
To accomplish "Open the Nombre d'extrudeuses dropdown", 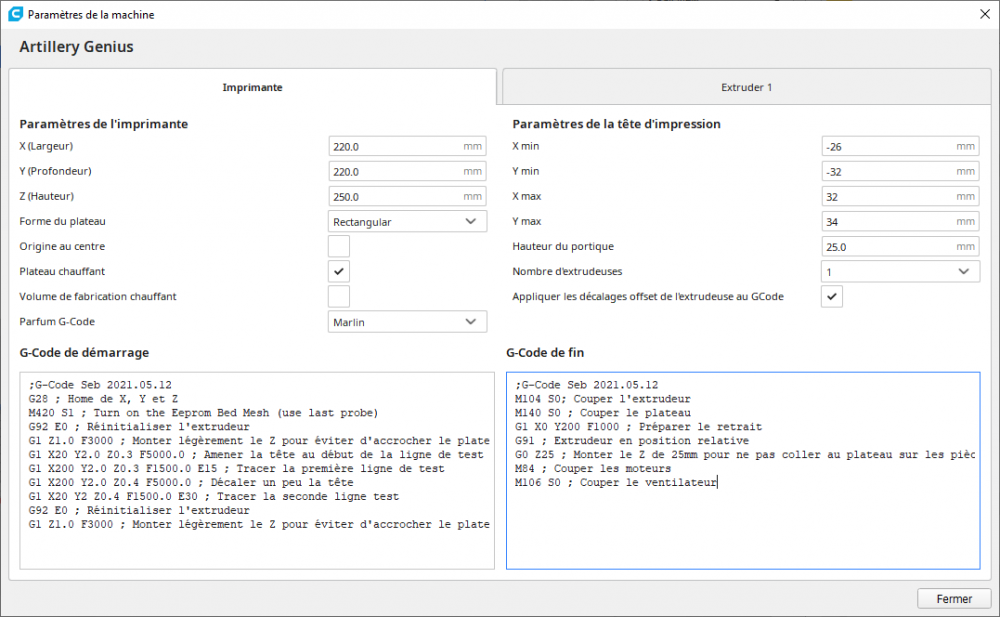I will (x=900, y=271).
